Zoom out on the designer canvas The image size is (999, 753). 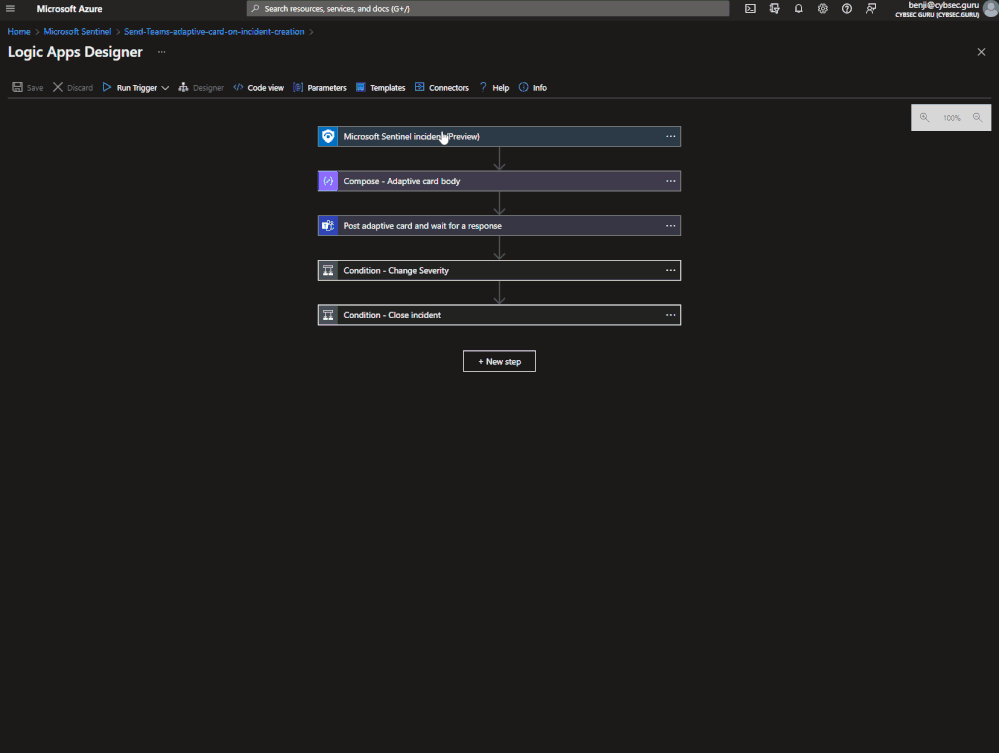[977, 118]
